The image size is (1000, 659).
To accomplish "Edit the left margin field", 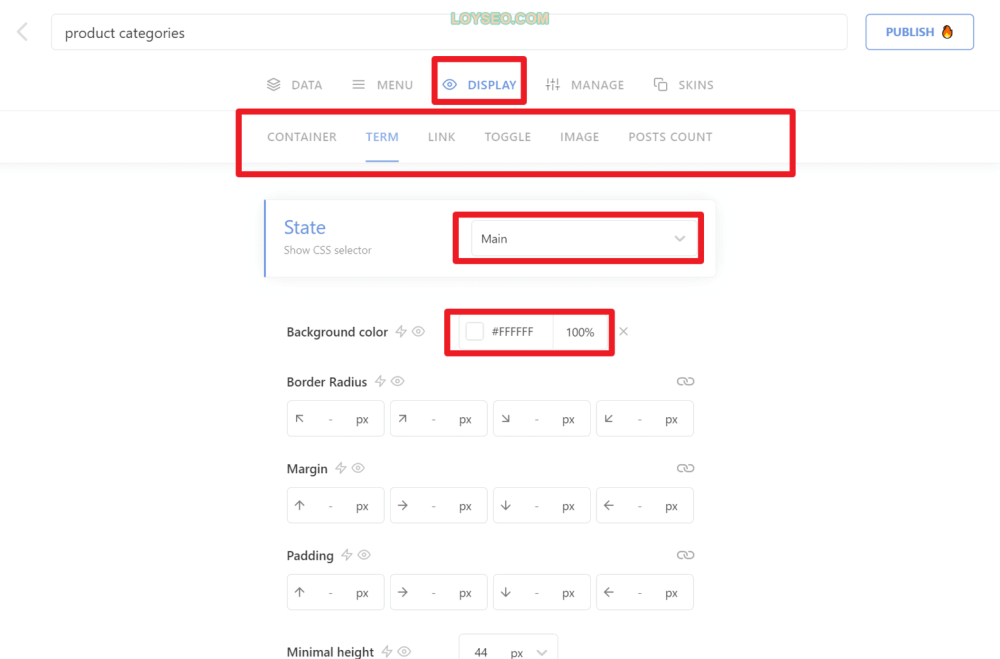I will [x=645, y=505].
